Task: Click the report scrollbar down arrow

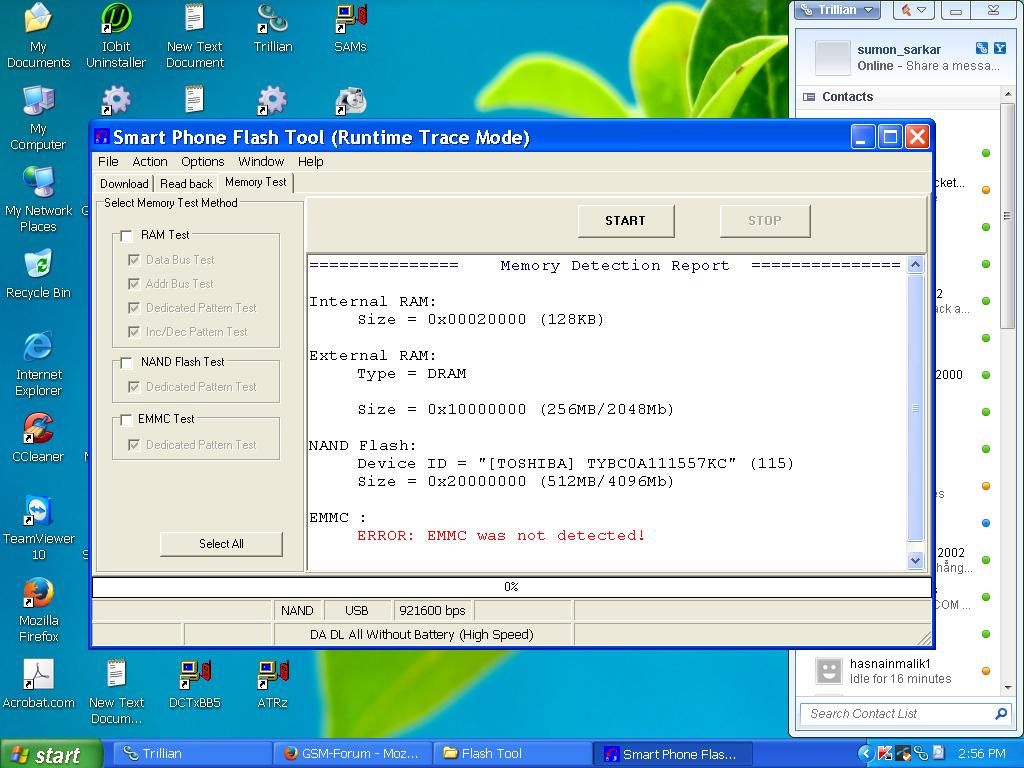Action: pyautogui.click(x=916, y=560)
